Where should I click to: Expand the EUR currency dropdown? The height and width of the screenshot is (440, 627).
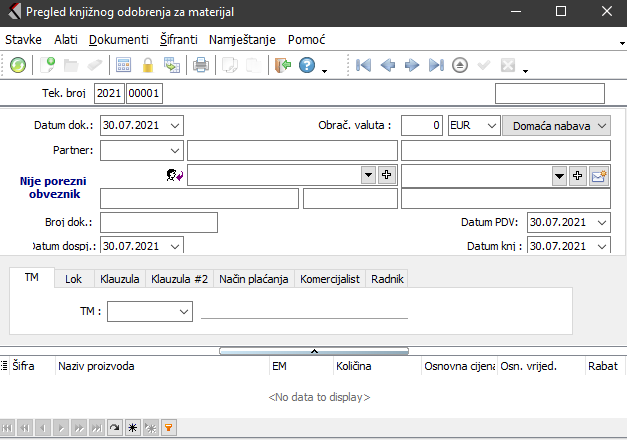[489, 125]
